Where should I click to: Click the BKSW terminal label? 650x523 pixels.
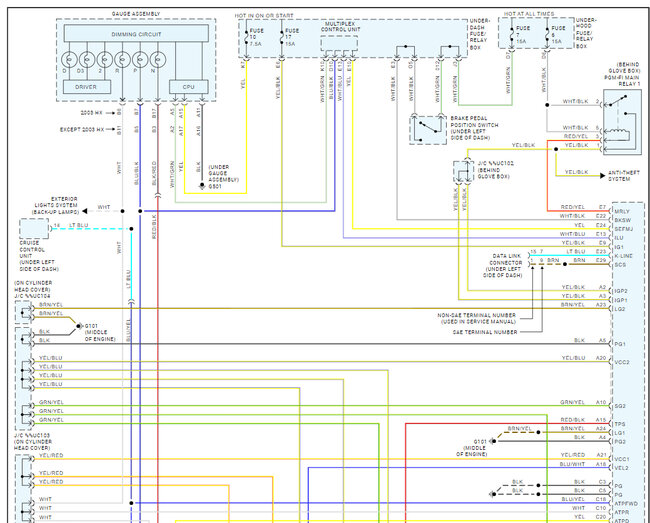622,220
